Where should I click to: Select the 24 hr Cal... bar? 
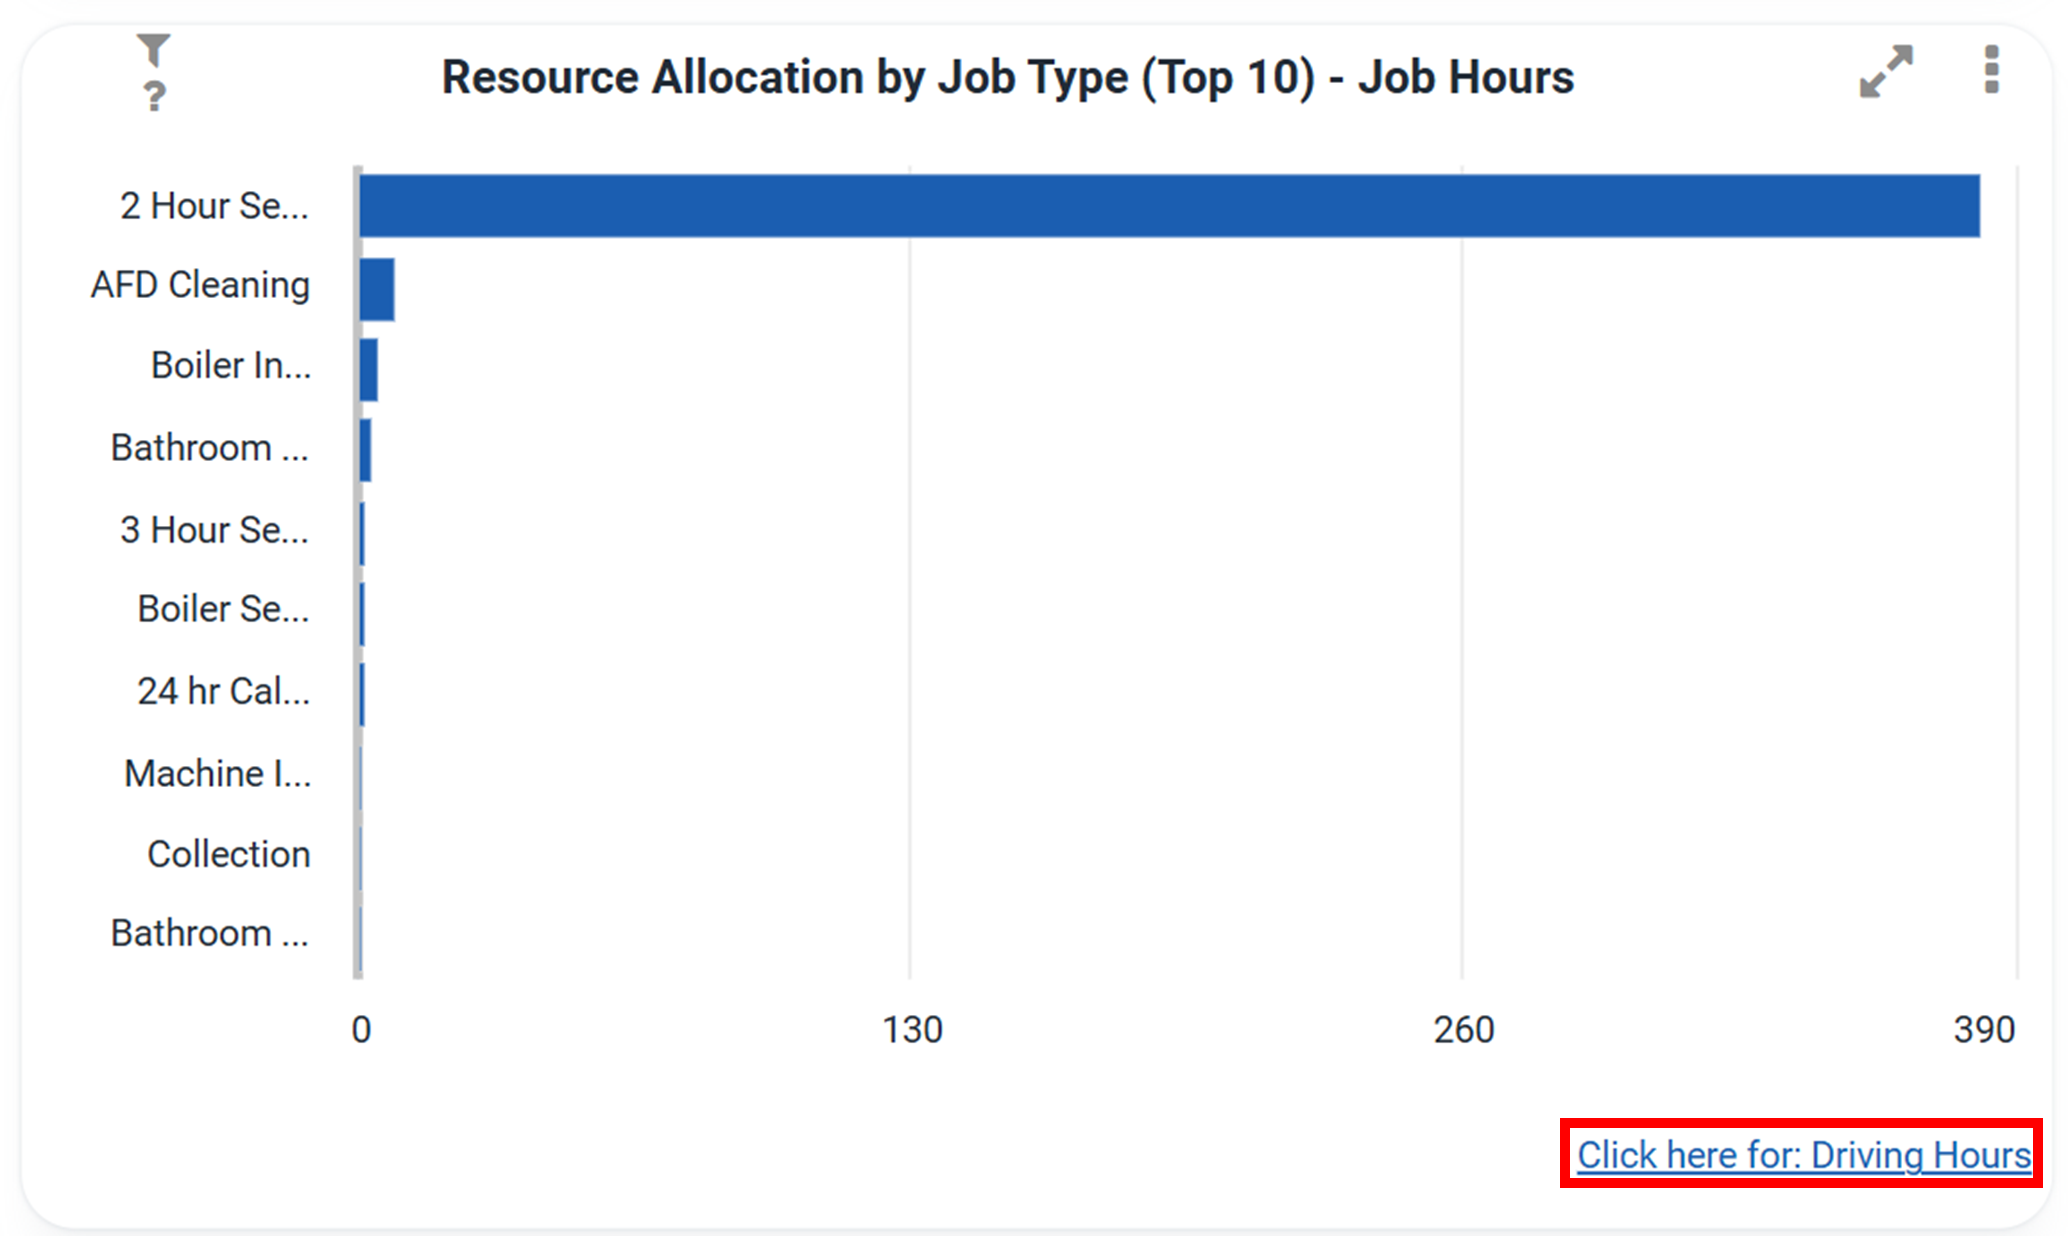[362, 694]
